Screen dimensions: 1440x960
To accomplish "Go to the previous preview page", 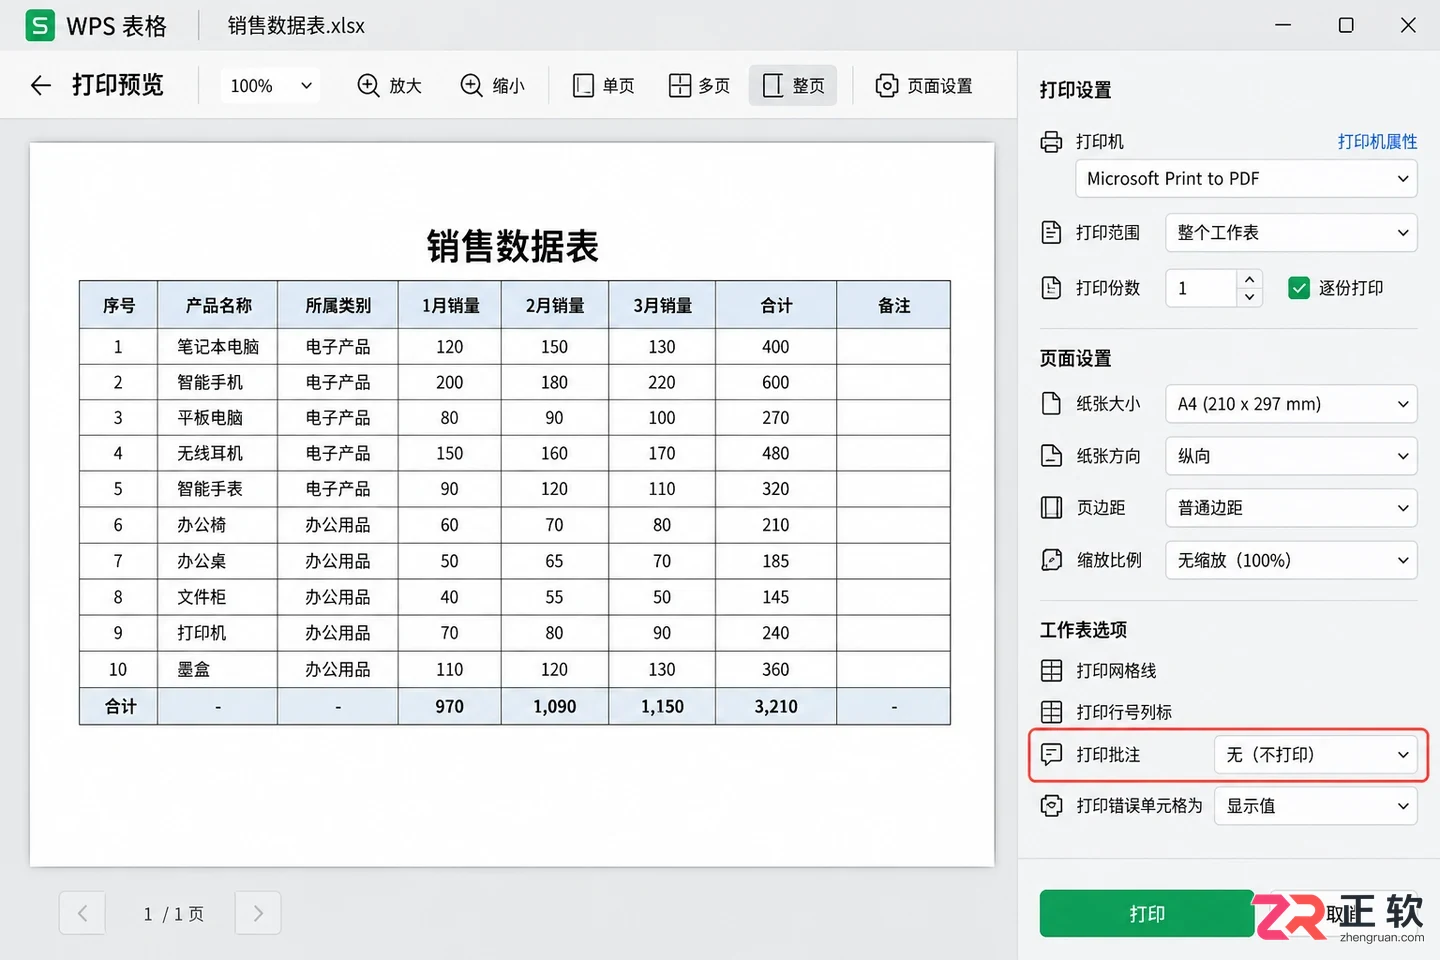I will 82,913.
